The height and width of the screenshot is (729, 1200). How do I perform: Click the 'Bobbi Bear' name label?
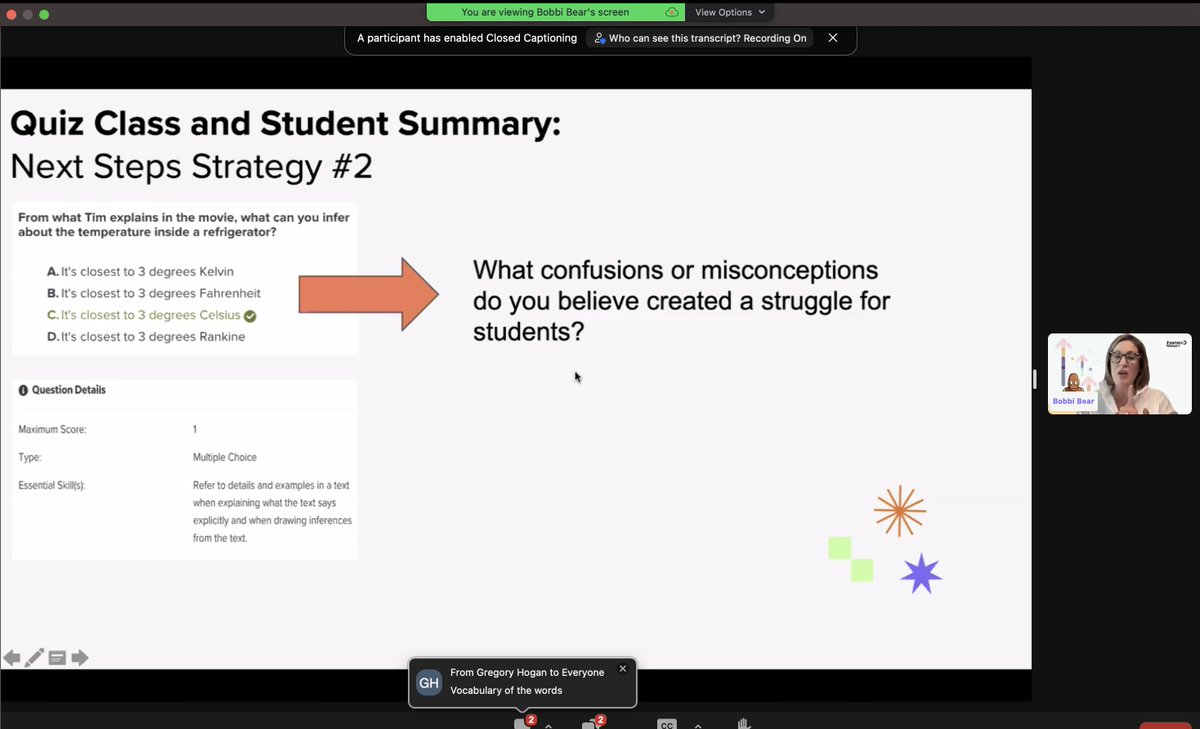(x=1073, y=401)
